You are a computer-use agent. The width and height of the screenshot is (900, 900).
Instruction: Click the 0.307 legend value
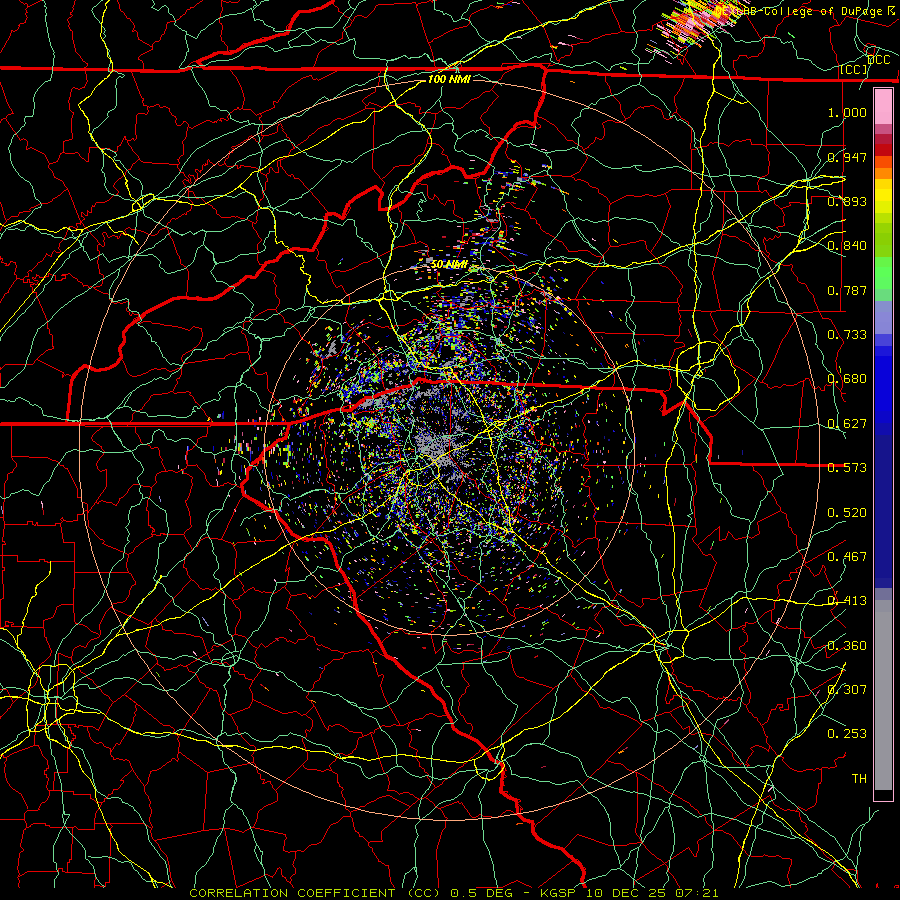click(x=847, y=689)
